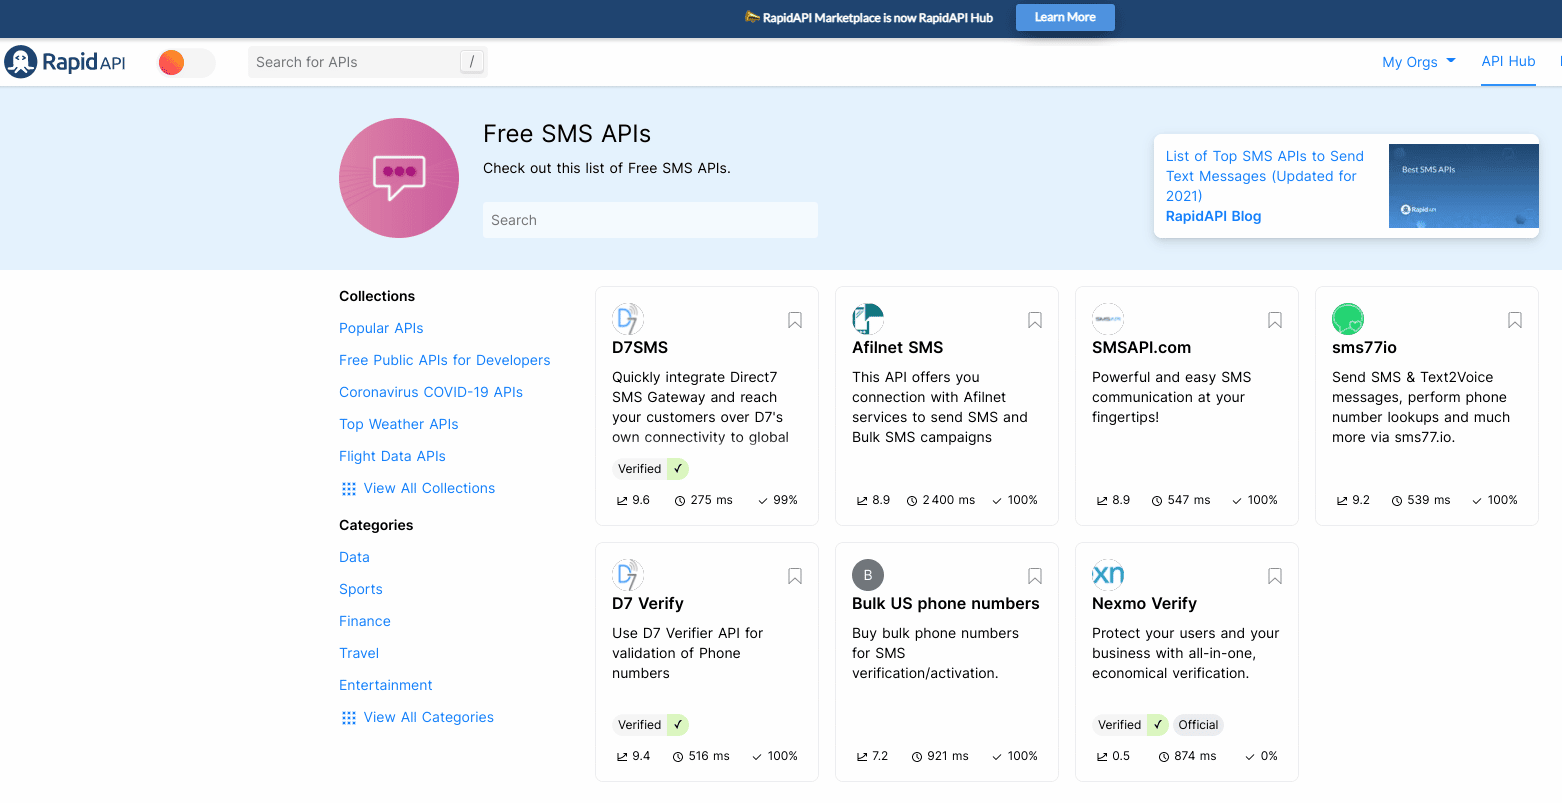The image size is (1562, 803).
Task: Click the Verified badge on D7 Verify
Action: [650, 725]
